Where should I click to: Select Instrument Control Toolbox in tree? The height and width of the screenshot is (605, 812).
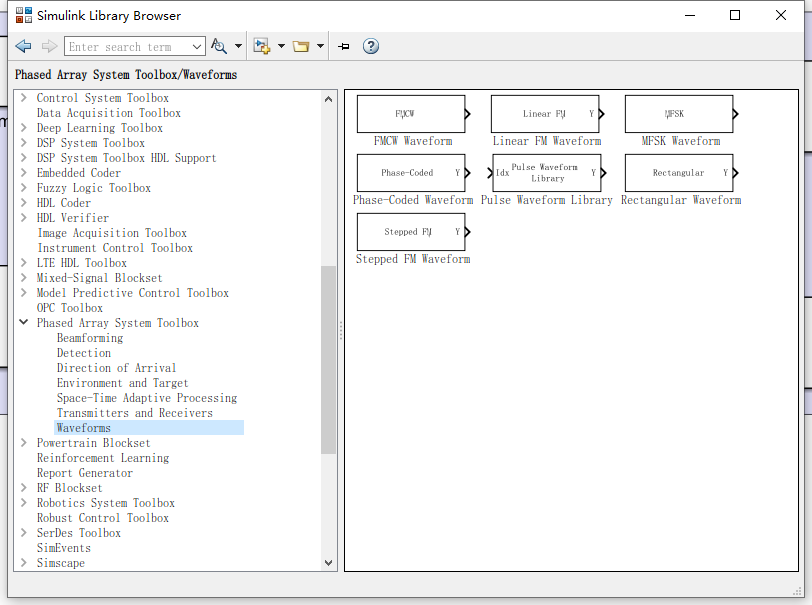pos(115,248)
